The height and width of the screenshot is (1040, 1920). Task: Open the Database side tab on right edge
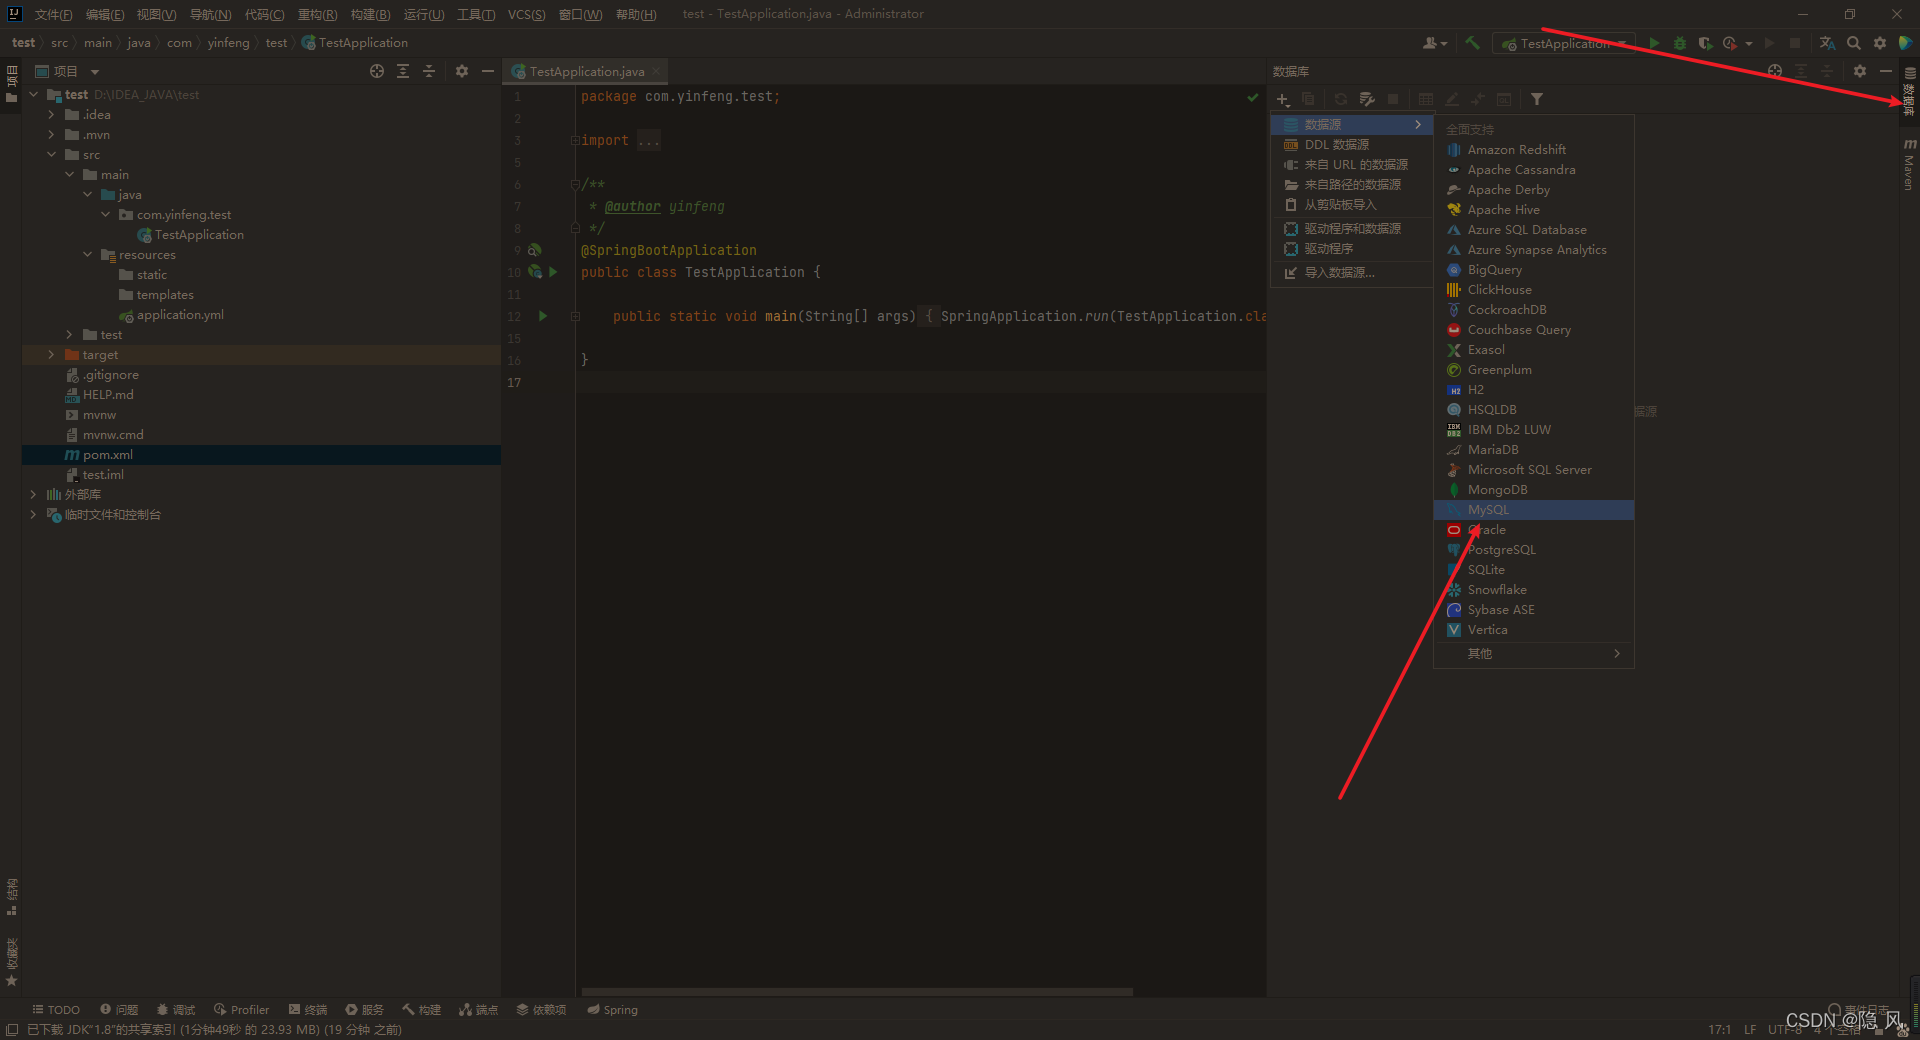click(x=1909, y=92)
